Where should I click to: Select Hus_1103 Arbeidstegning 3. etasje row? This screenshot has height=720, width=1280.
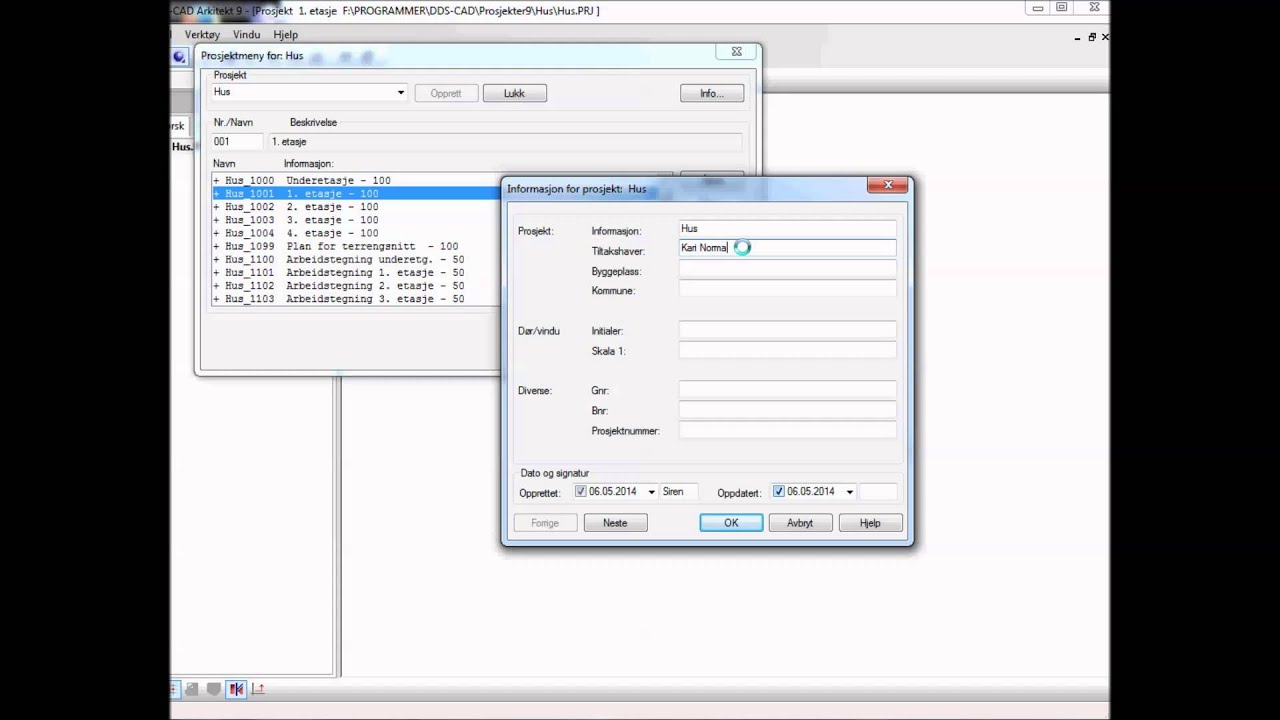tap(357, 298)
